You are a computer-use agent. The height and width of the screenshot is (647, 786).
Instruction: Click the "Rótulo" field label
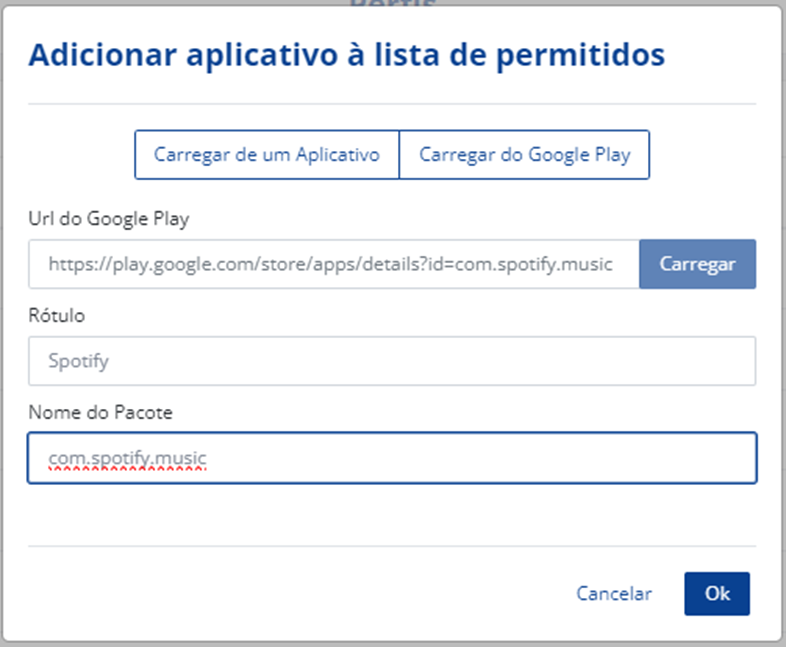click(x=56, y=315)
